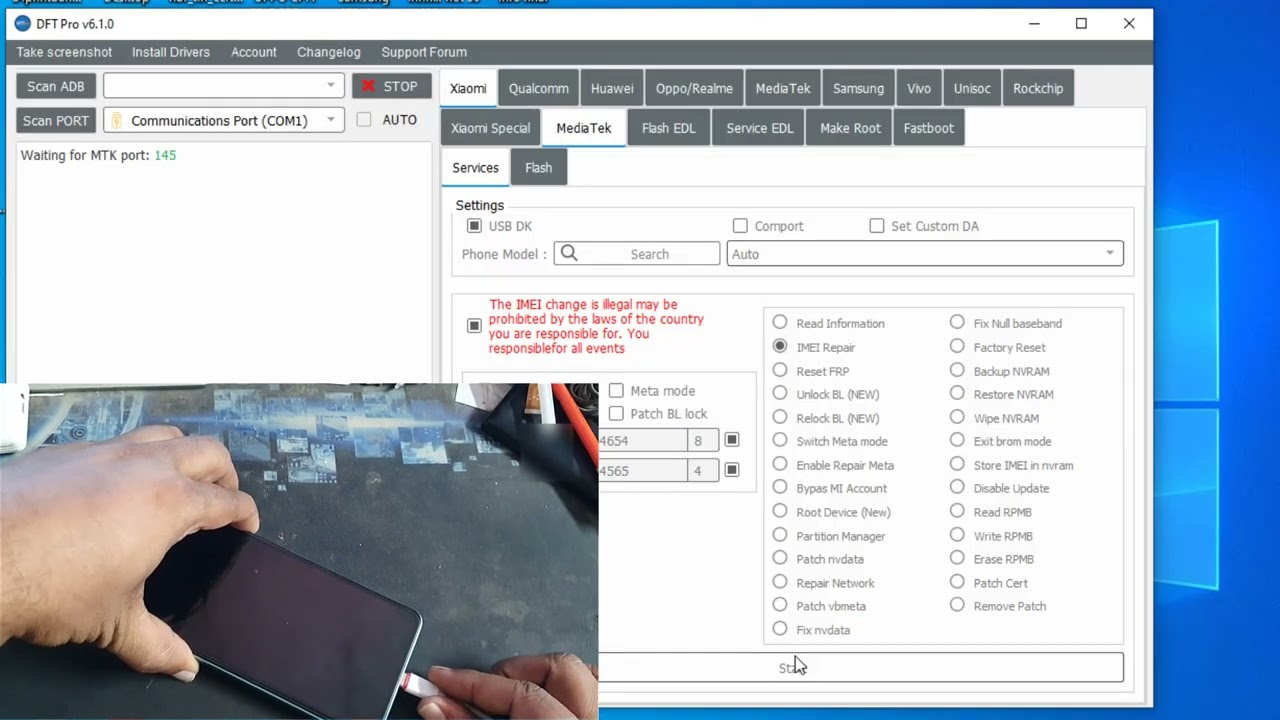Open the Fastboot sub-tab
Image resolution: width=1280 pixels, height=720 pixels.
click(929, 128)
